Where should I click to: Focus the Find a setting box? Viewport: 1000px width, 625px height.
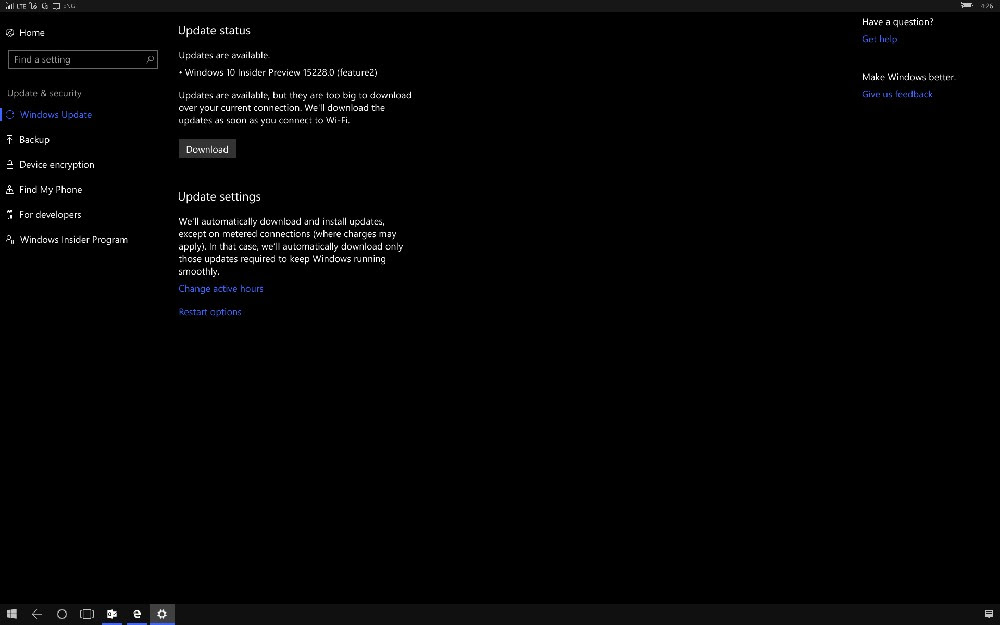pyautogui.click(x=82, y=59)
